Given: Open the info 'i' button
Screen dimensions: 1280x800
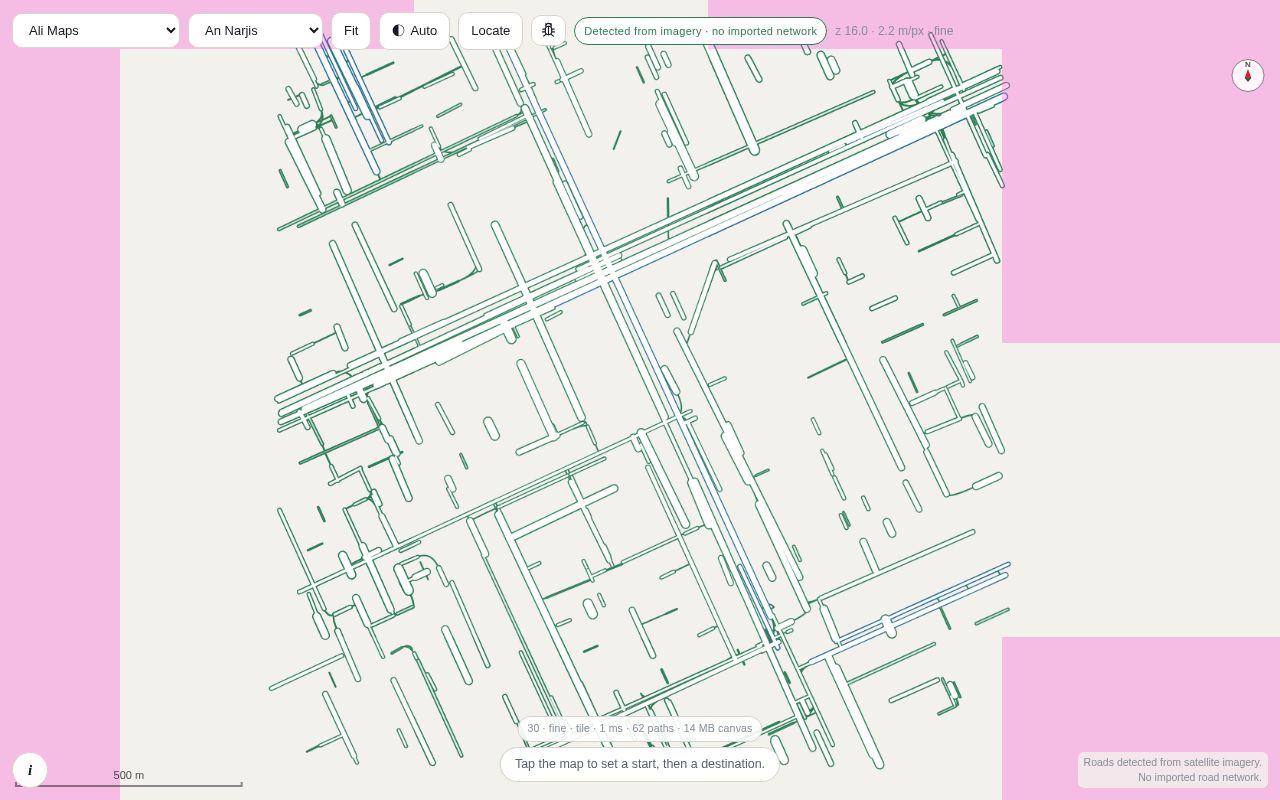Looking at the screenshot, I should pos(30,770).
